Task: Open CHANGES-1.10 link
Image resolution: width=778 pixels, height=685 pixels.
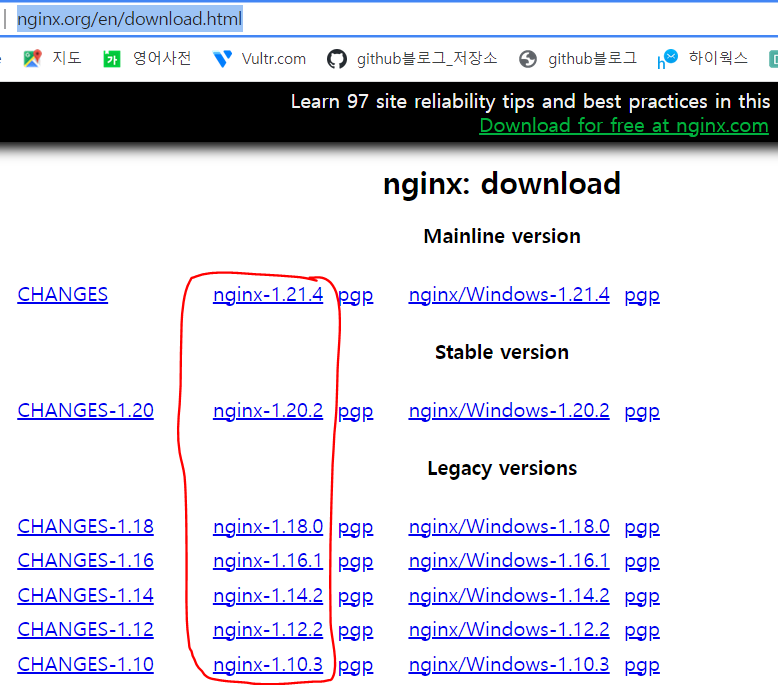Action: pyautogui.click(x=85, y=664)
